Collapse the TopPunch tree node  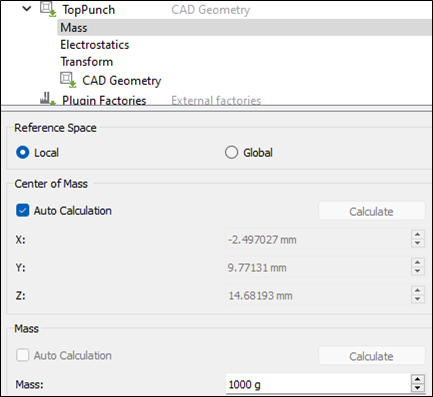point(26,9)
